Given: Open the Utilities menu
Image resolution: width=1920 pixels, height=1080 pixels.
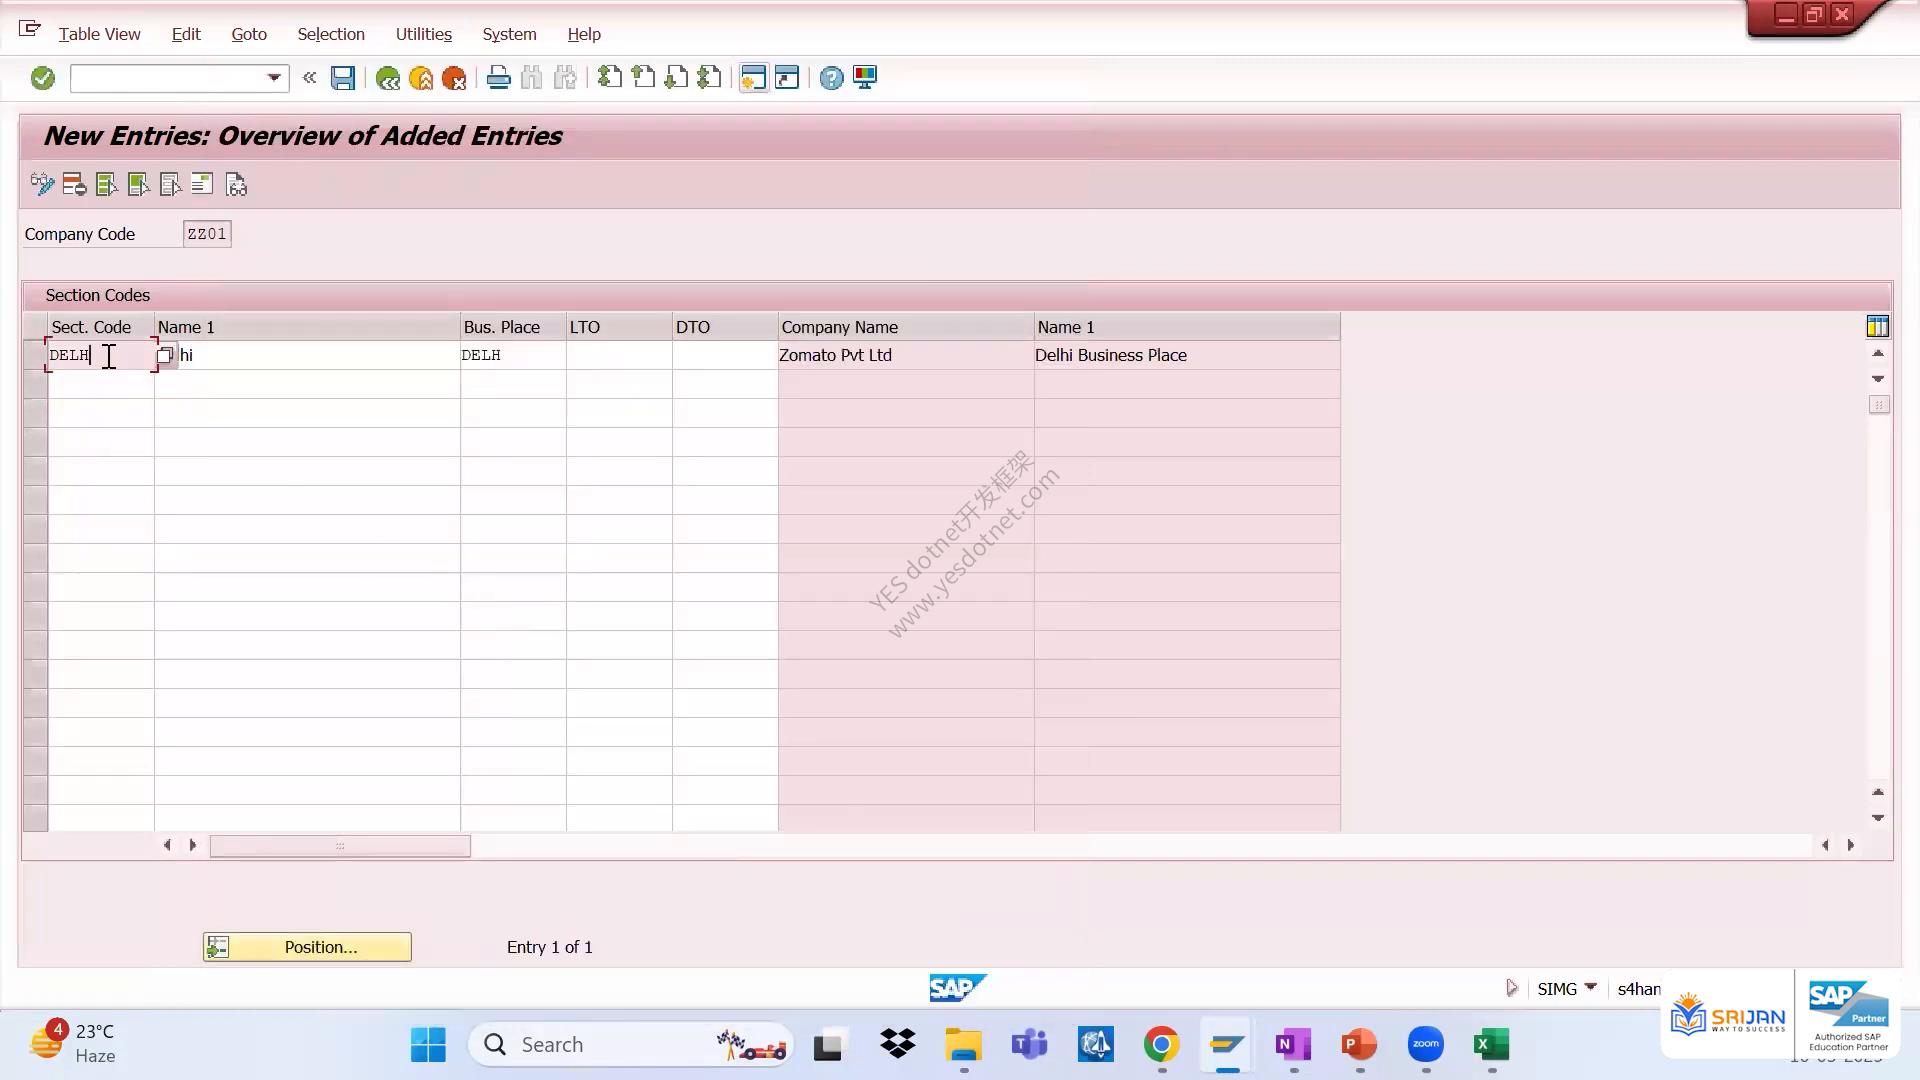Looking at the screenshot, I should point(424,34).
